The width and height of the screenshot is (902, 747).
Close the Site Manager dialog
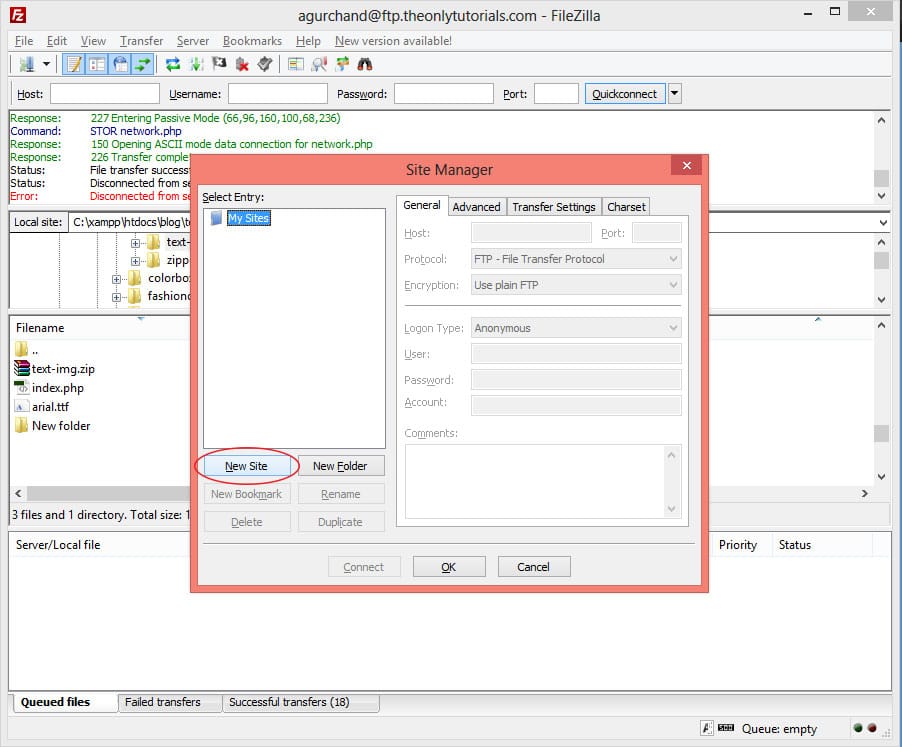click(686, 166)
